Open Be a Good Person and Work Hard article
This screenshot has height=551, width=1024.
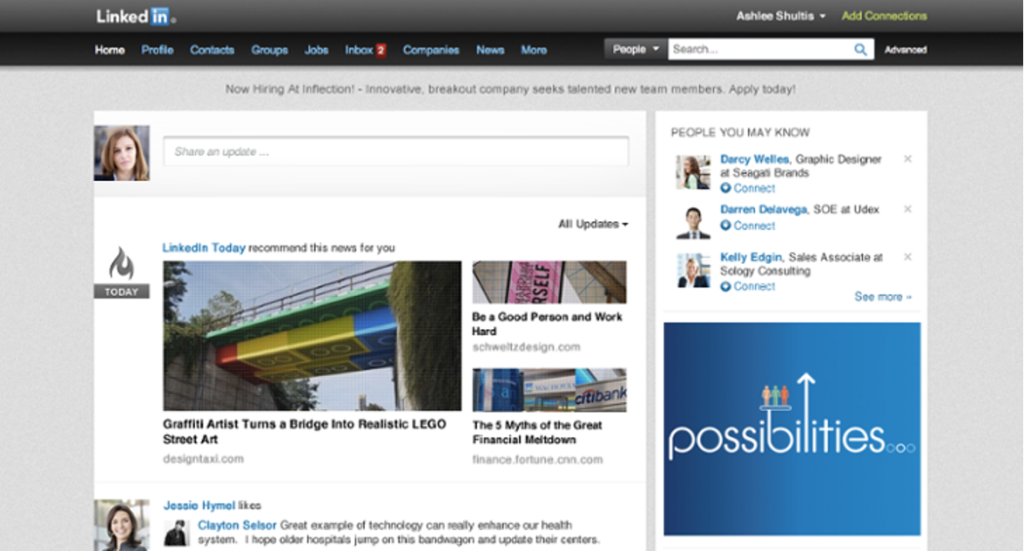[x=547, y=324]
